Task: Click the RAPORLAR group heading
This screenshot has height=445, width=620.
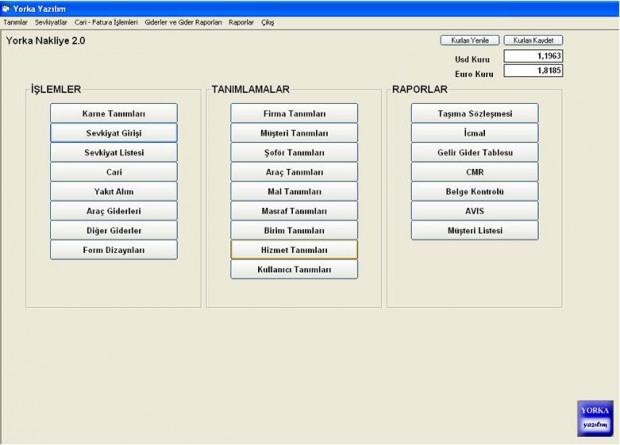Action: click(x=420, y=89)
